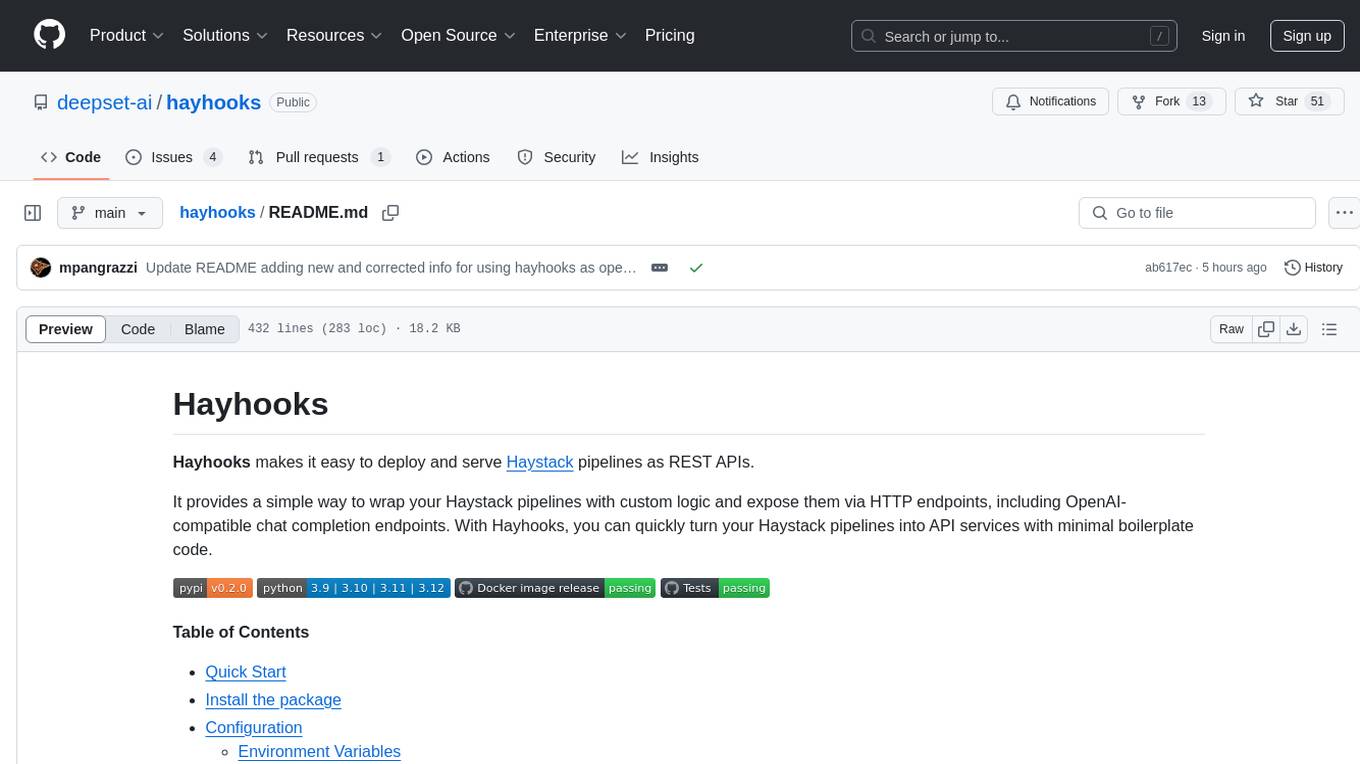Expand the file tree side panel

point(33,213)
